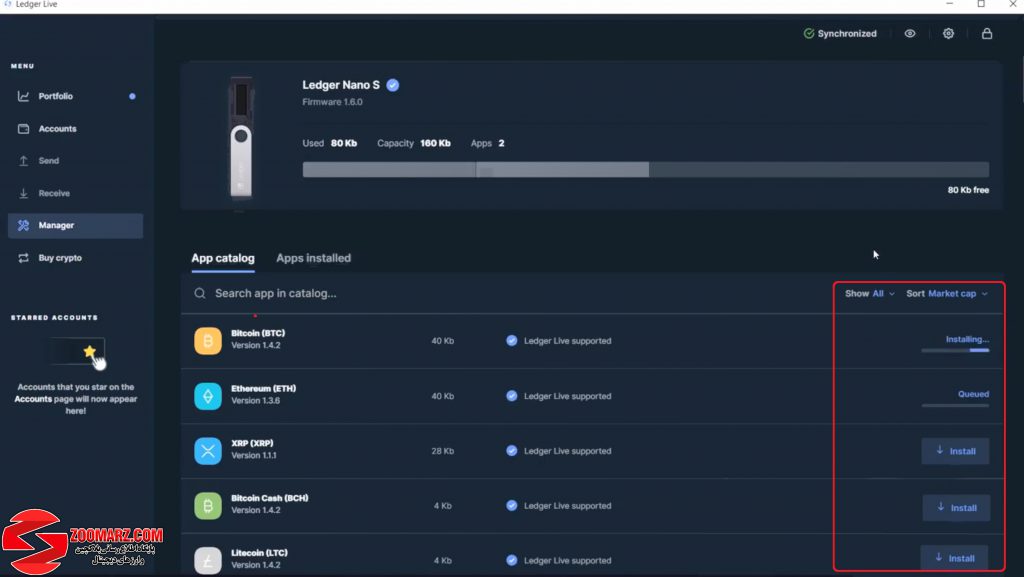Click the Litecoin (LTC) app name
The image size is (1024, 577).
(x=259, y=553)
